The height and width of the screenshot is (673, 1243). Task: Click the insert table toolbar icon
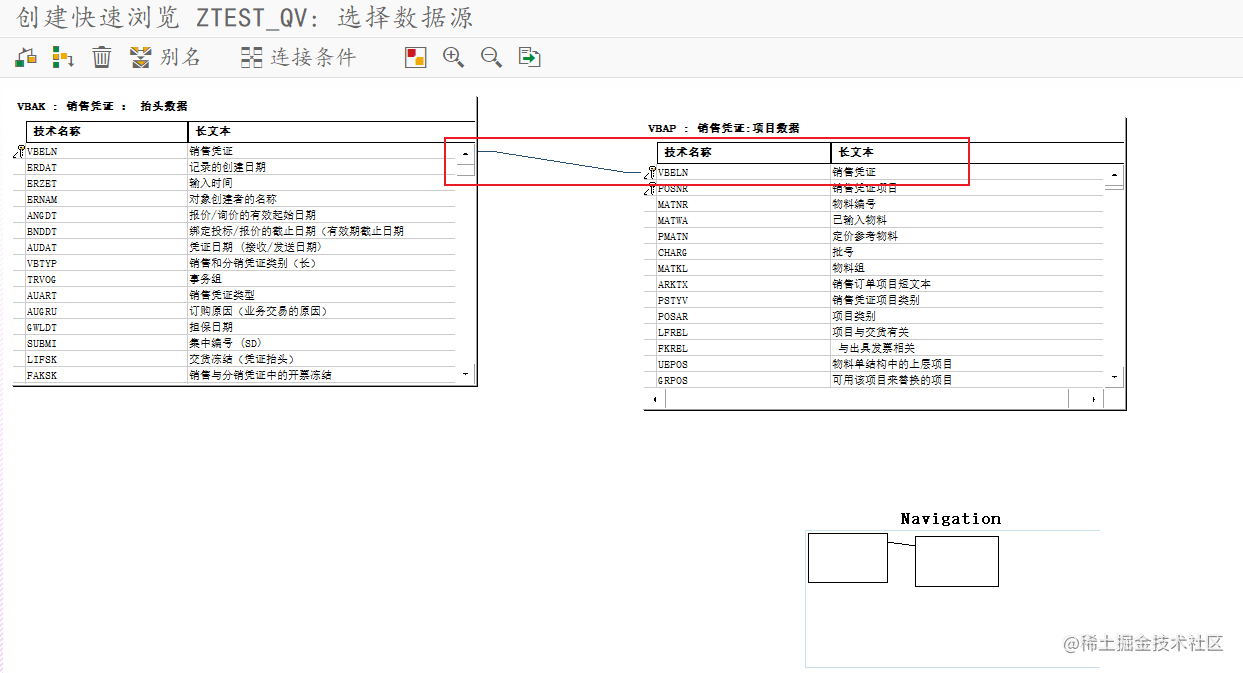(x=26, y=57)
